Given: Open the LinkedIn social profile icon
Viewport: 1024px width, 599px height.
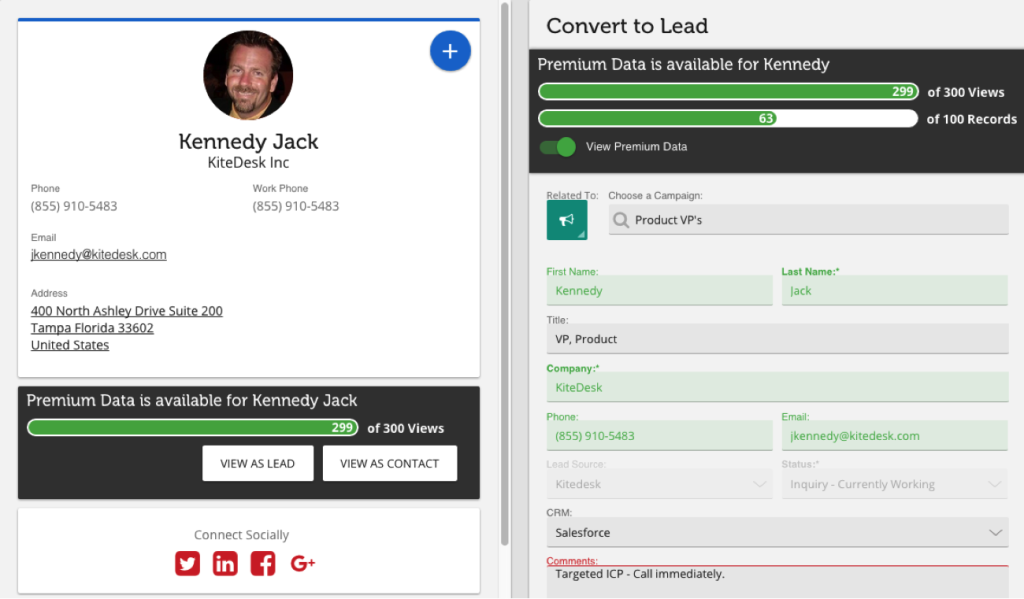Looking at the screenshot, I should click(225, 564).
